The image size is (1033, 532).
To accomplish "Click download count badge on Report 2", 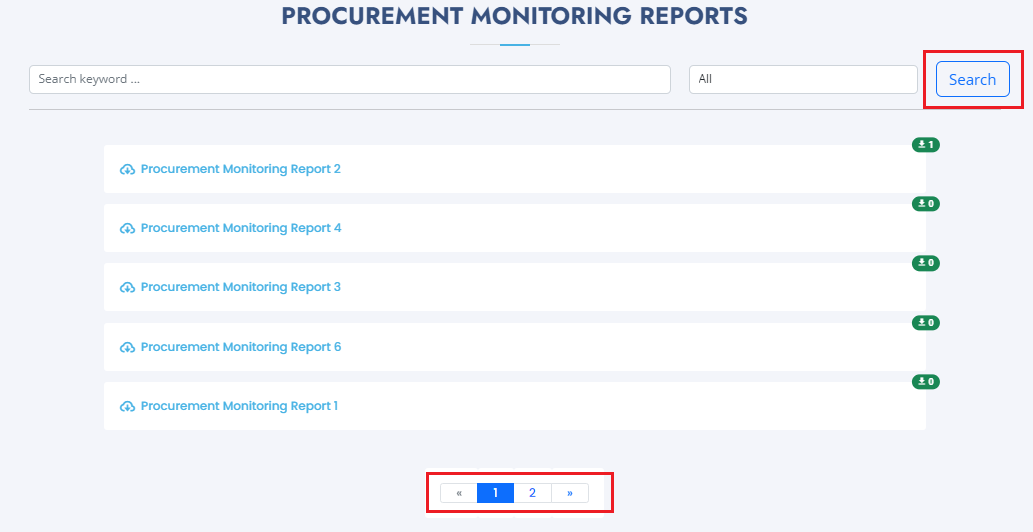I will 926,145.
